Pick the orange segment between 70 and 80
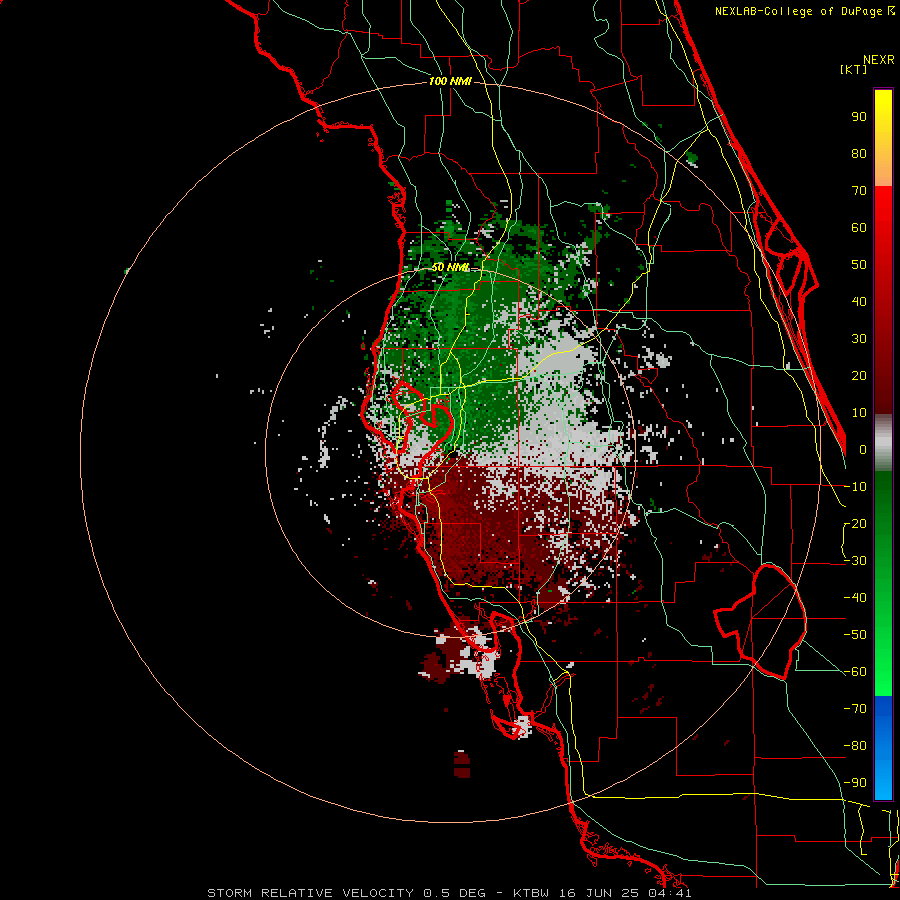 (883, 169)
